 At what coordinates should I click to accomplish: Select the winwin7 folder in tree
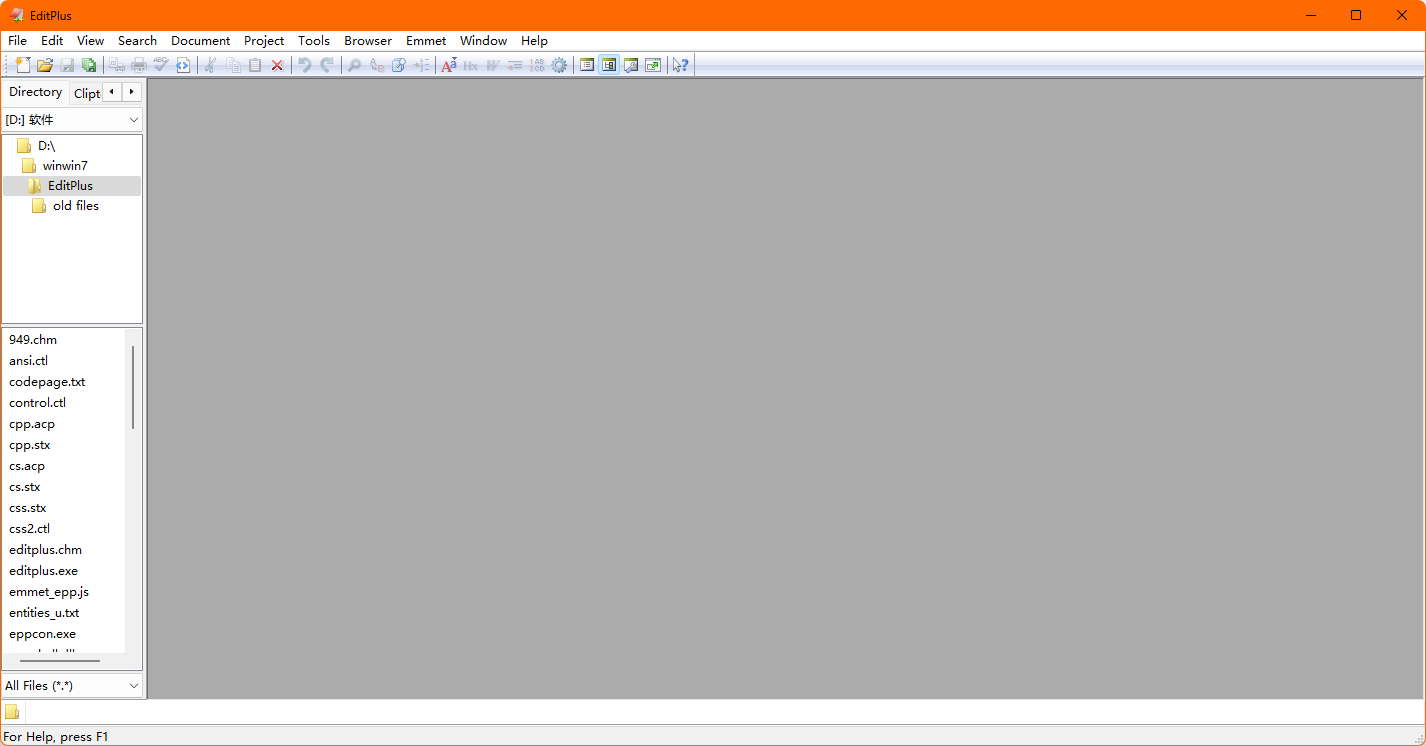coord(64,166)
